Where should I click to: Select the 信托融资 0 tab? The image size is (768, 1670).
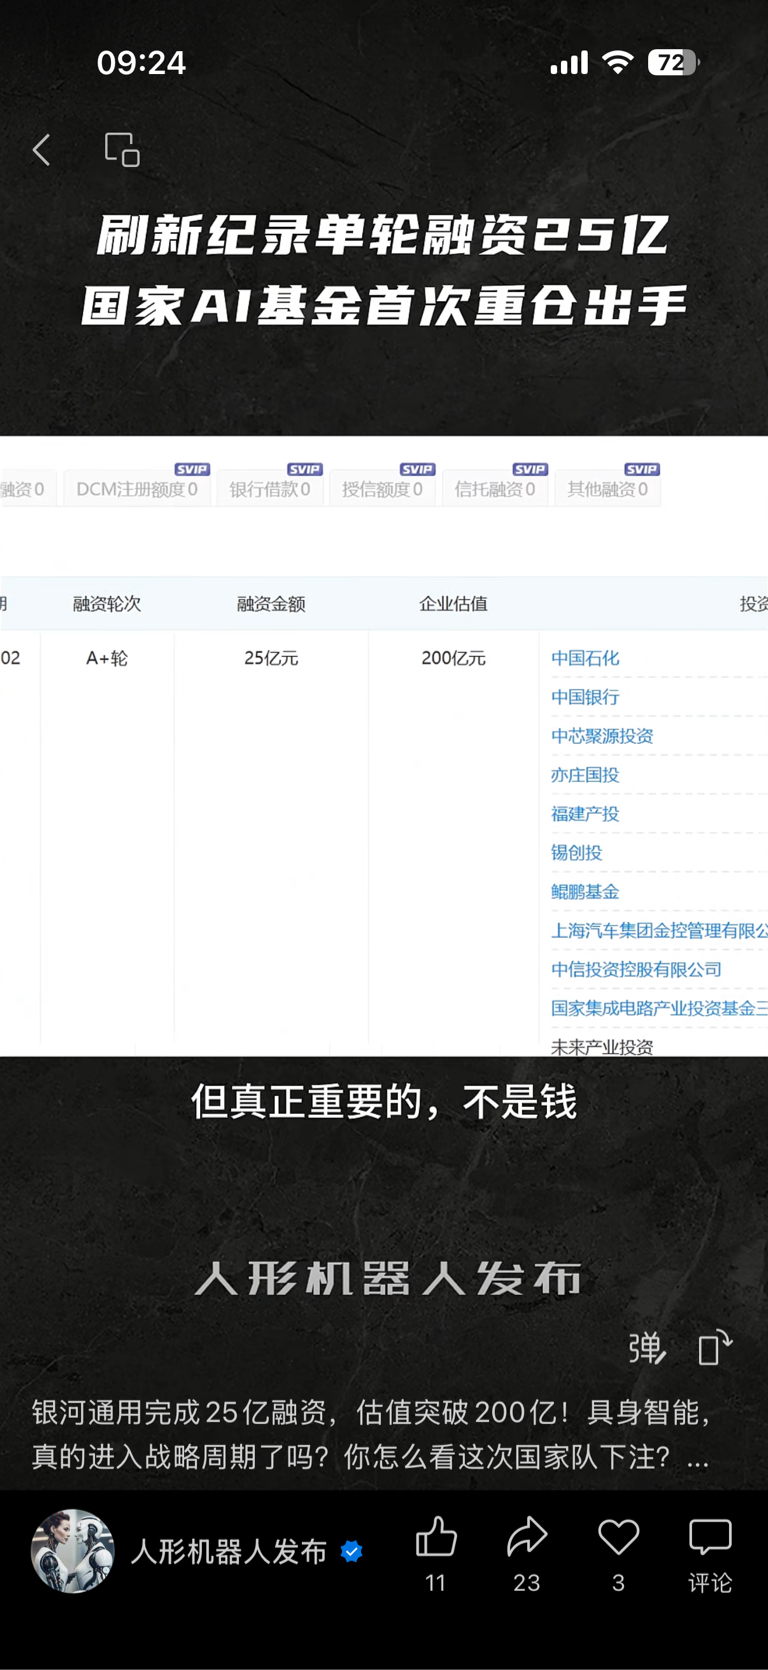pos(495,489)
